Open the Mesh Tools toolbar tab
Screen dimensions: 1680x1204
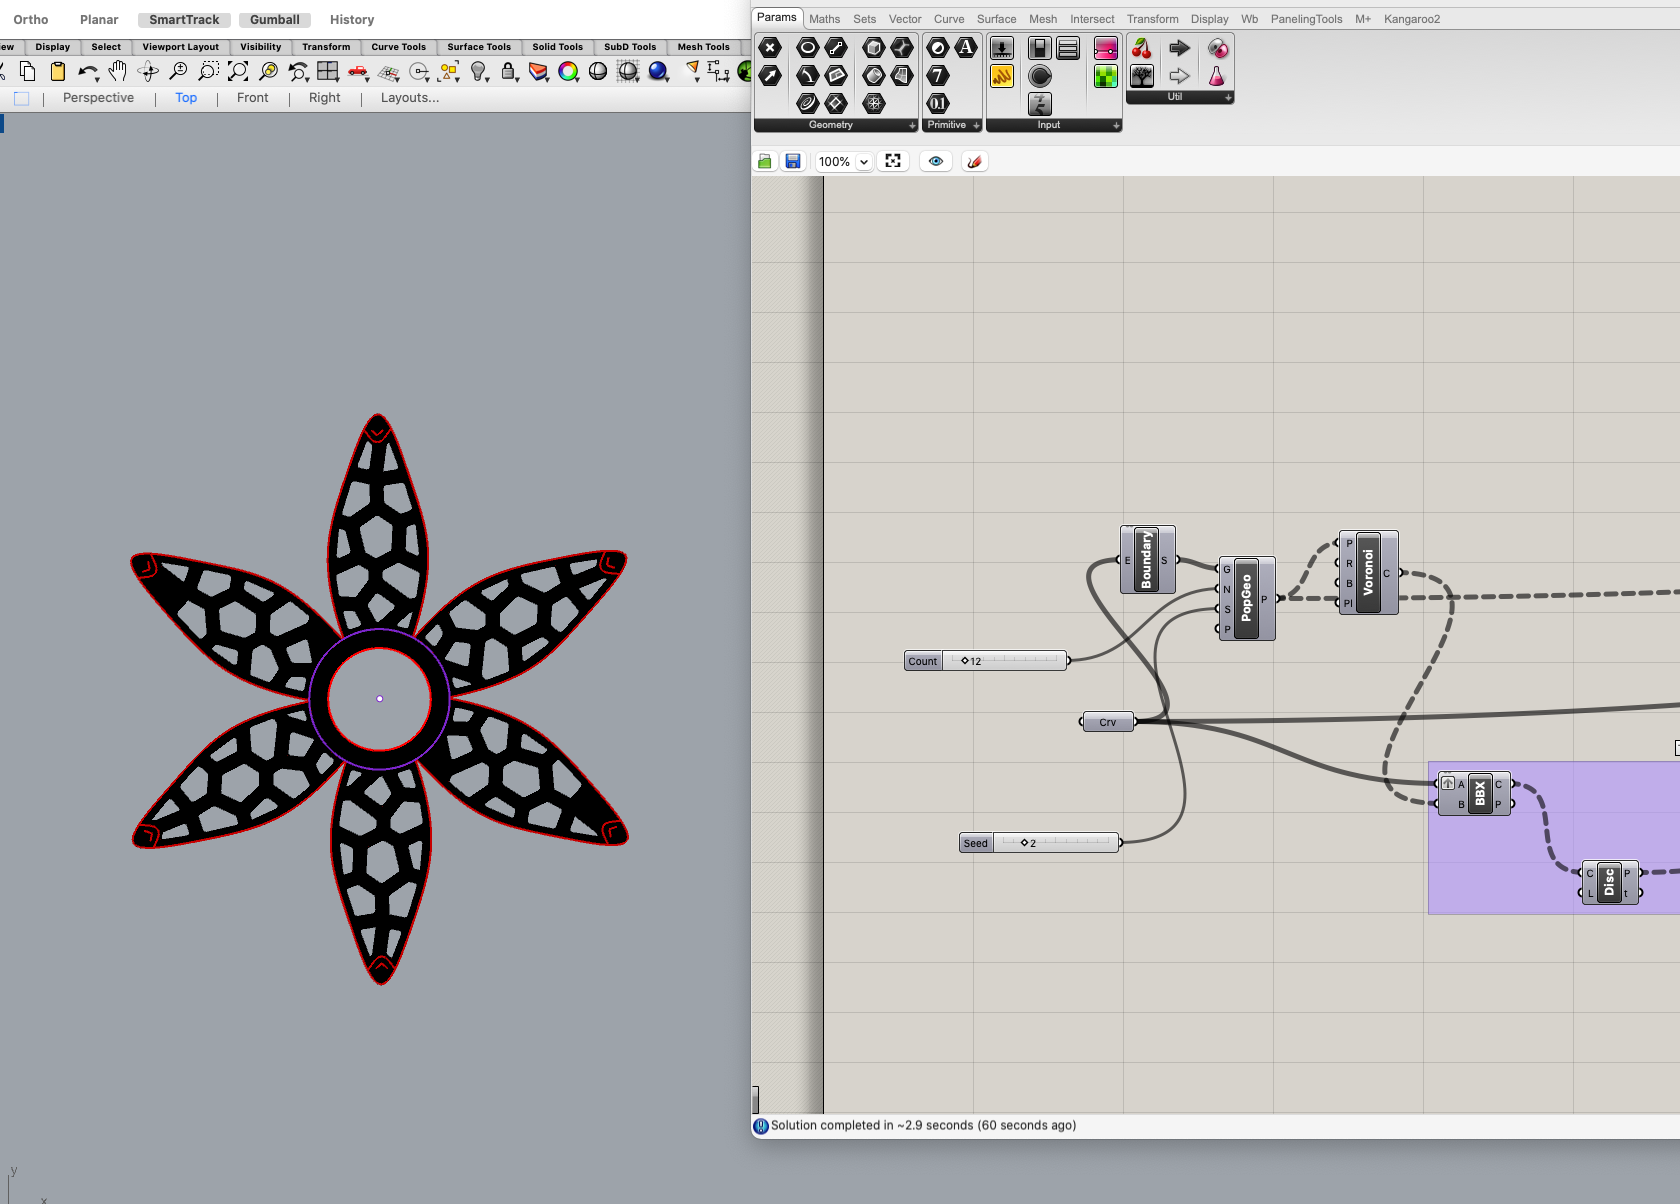(x=703, y=47)
